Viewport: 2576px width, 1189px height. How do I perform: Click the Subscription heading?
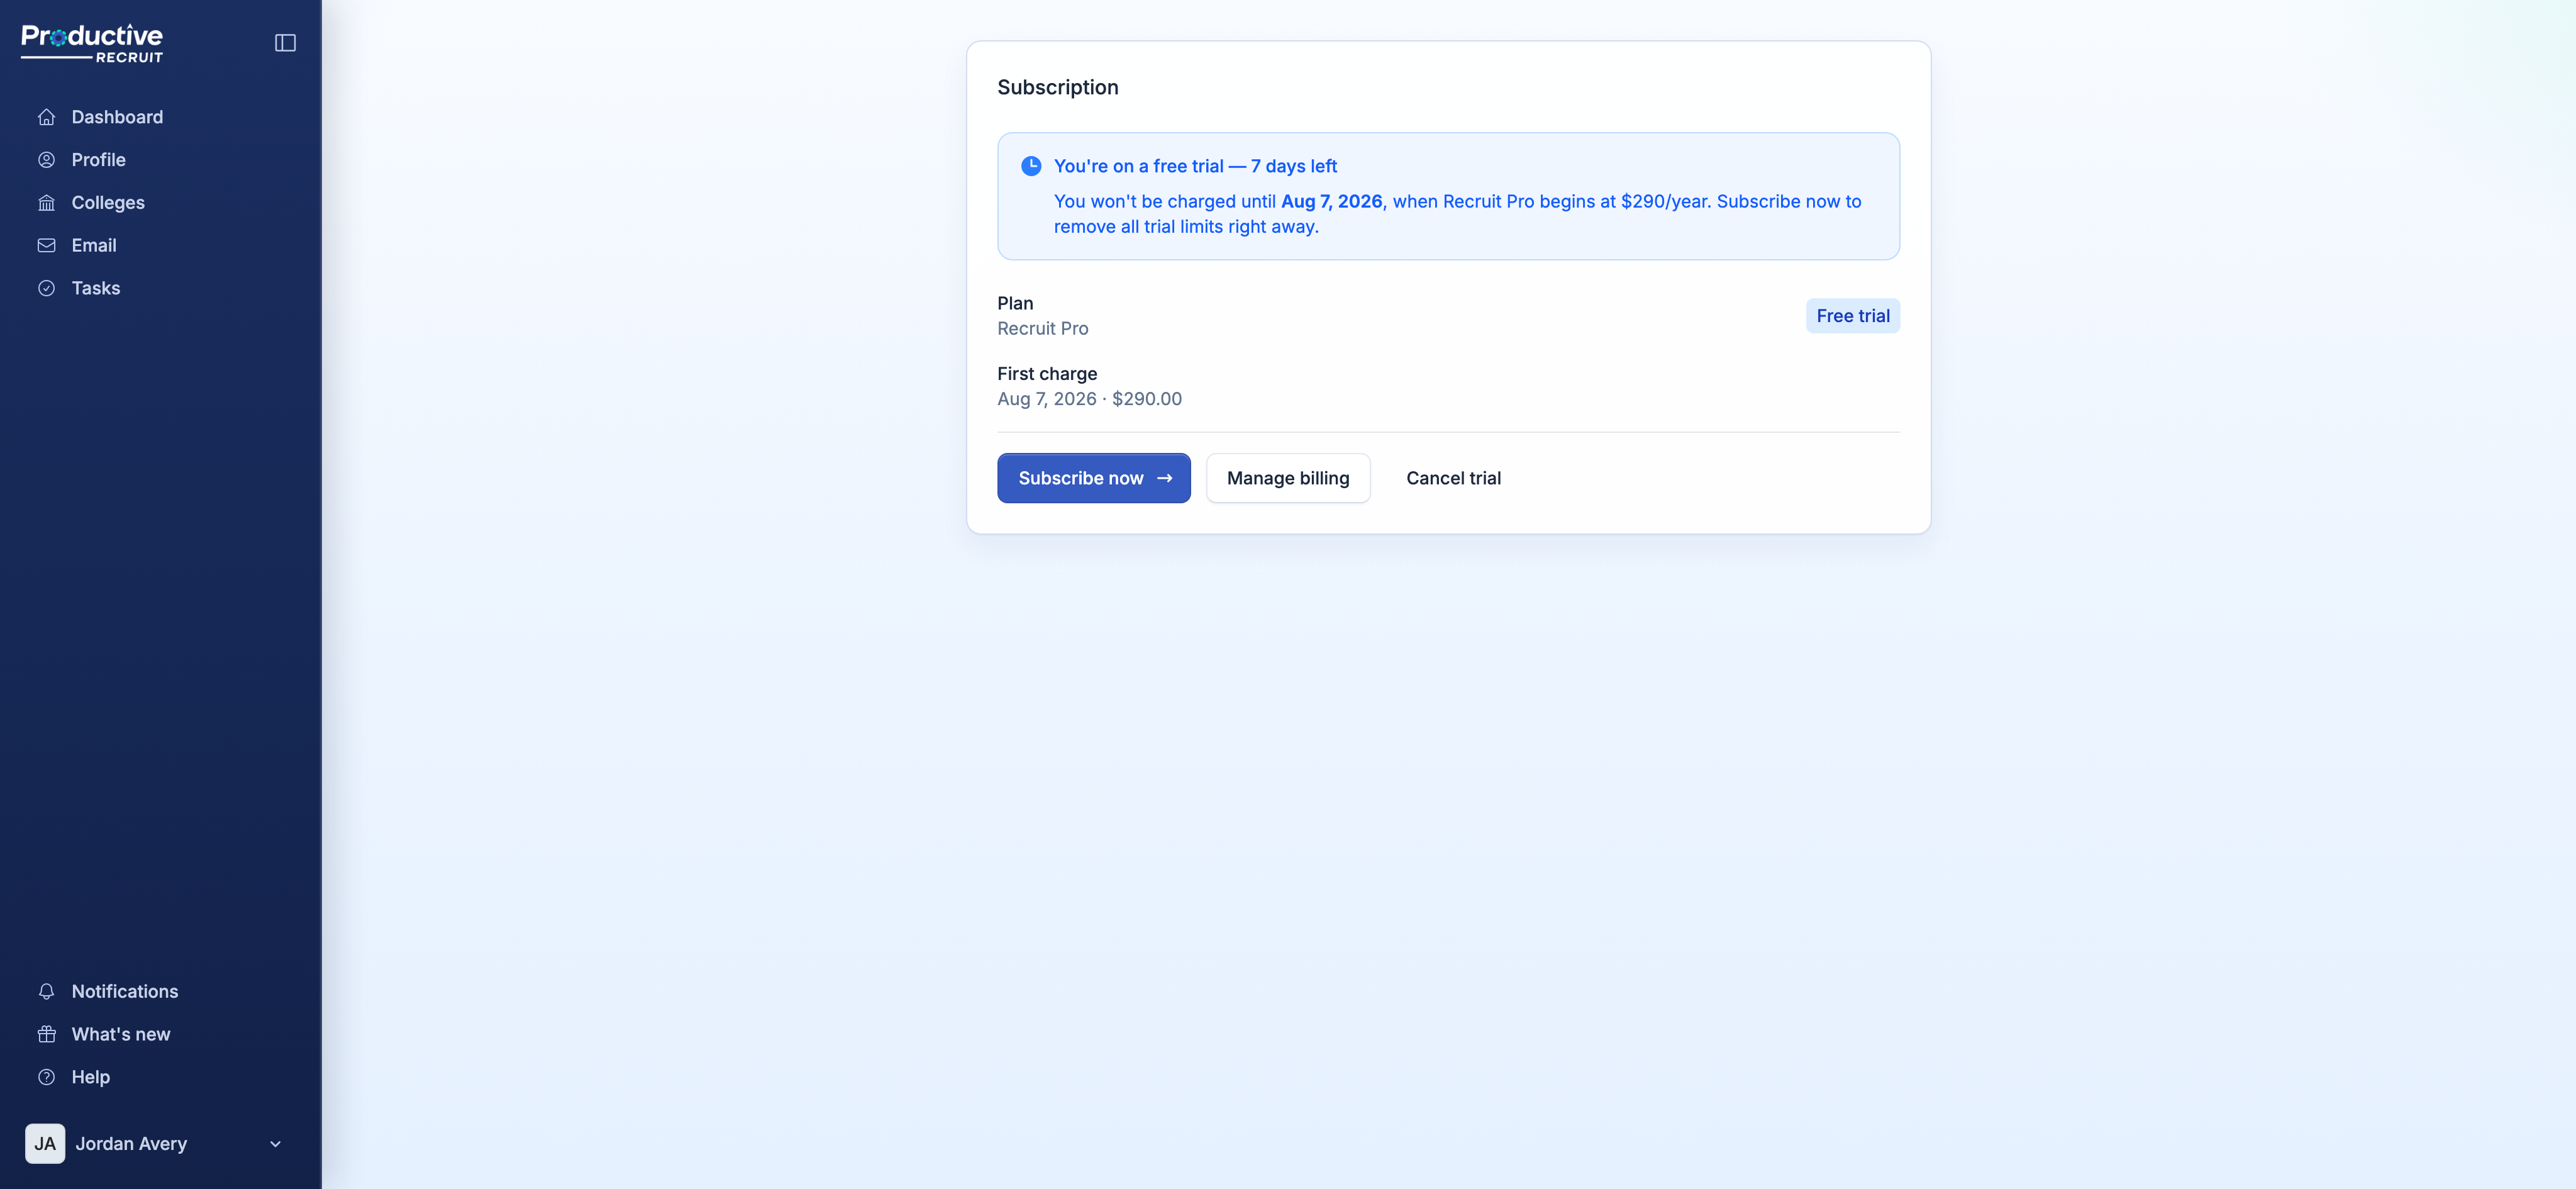tap(1057, 87)
